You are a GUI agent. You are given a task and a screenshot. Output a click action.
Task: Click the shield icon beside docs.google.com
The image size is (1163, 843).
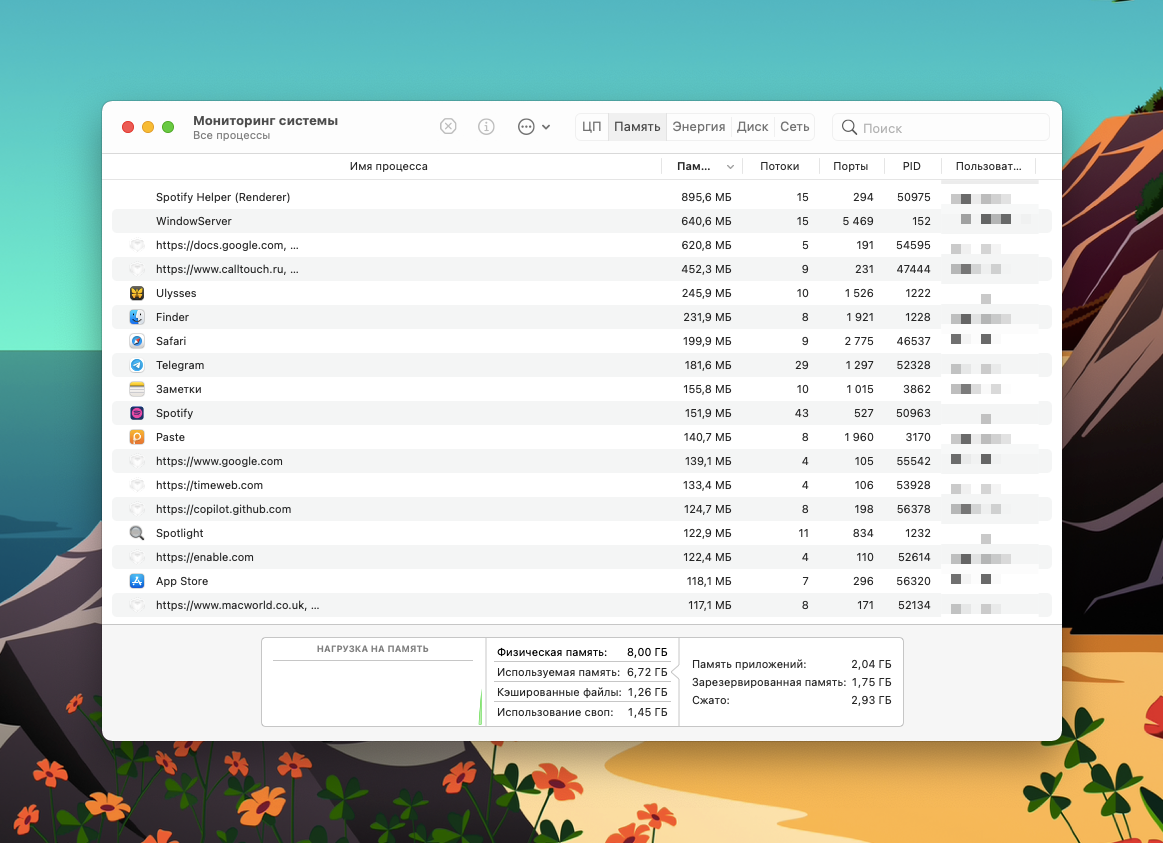(x=136, y=245)
